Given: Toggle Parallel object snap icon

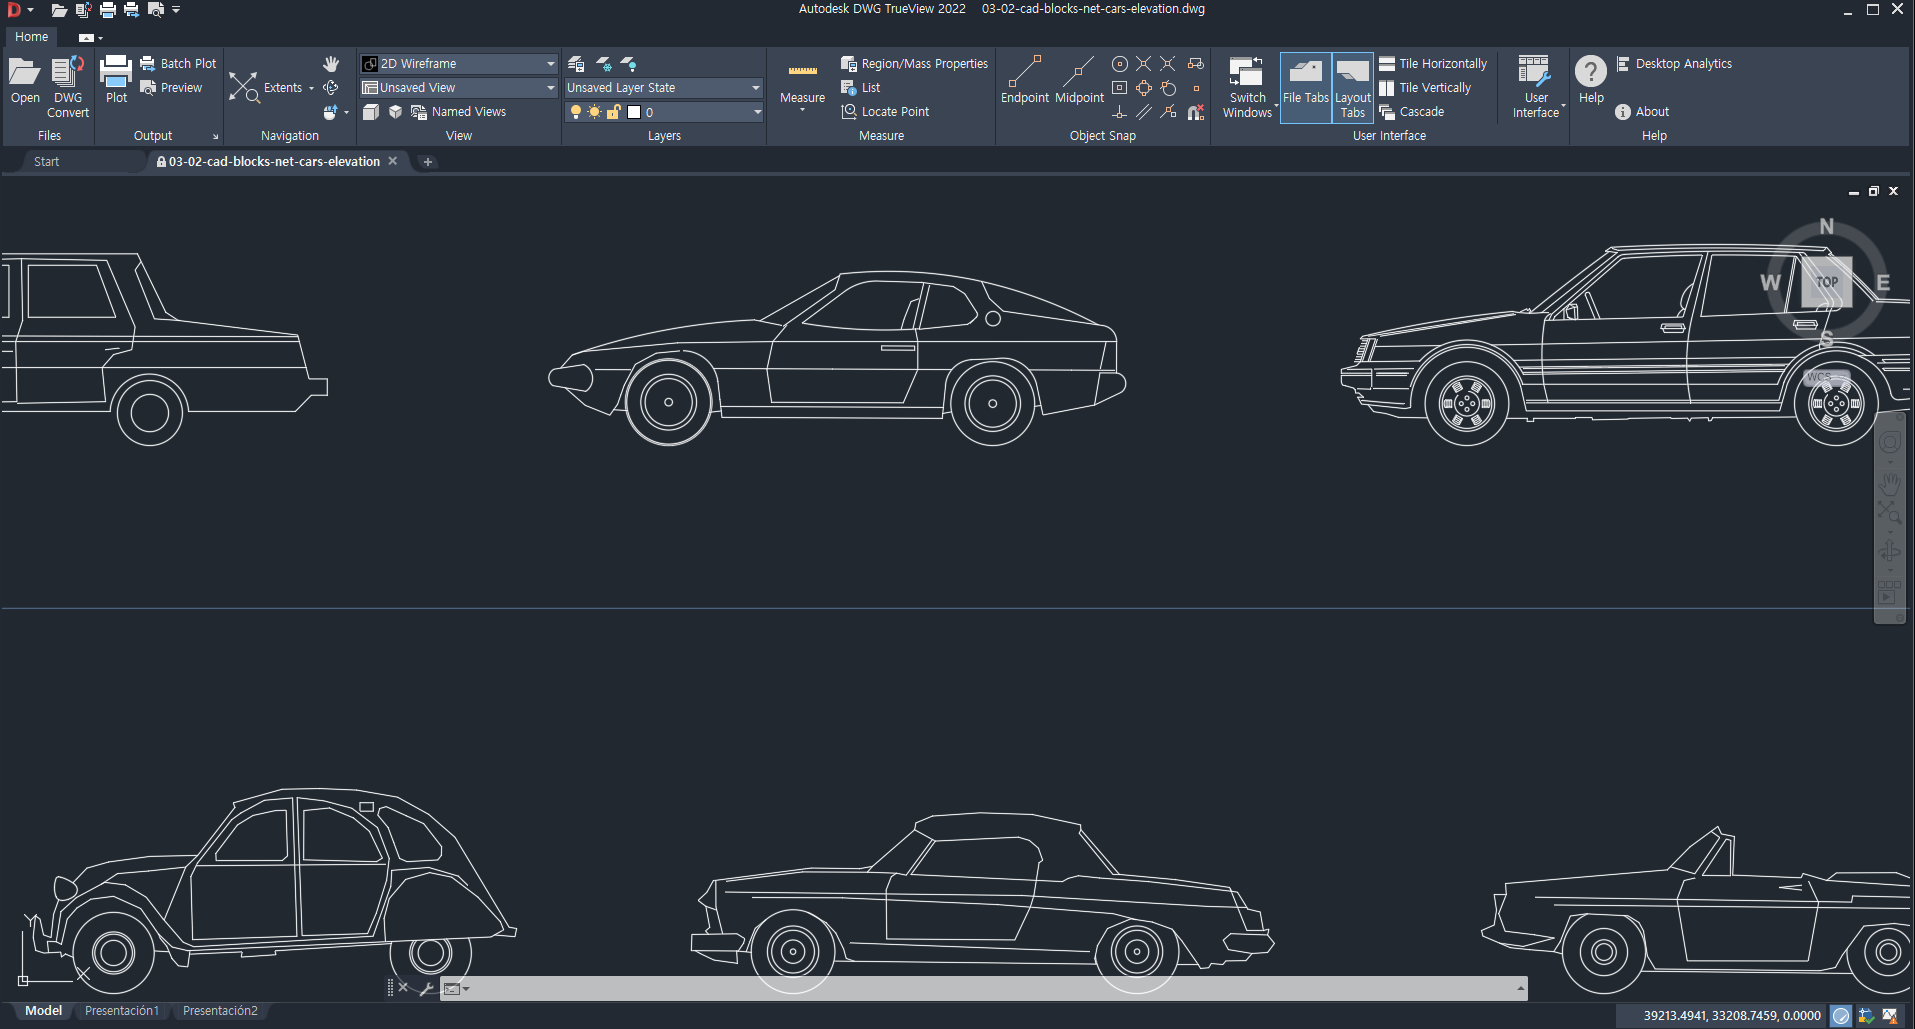Looking at the screenshot, I should (1144, 112).
